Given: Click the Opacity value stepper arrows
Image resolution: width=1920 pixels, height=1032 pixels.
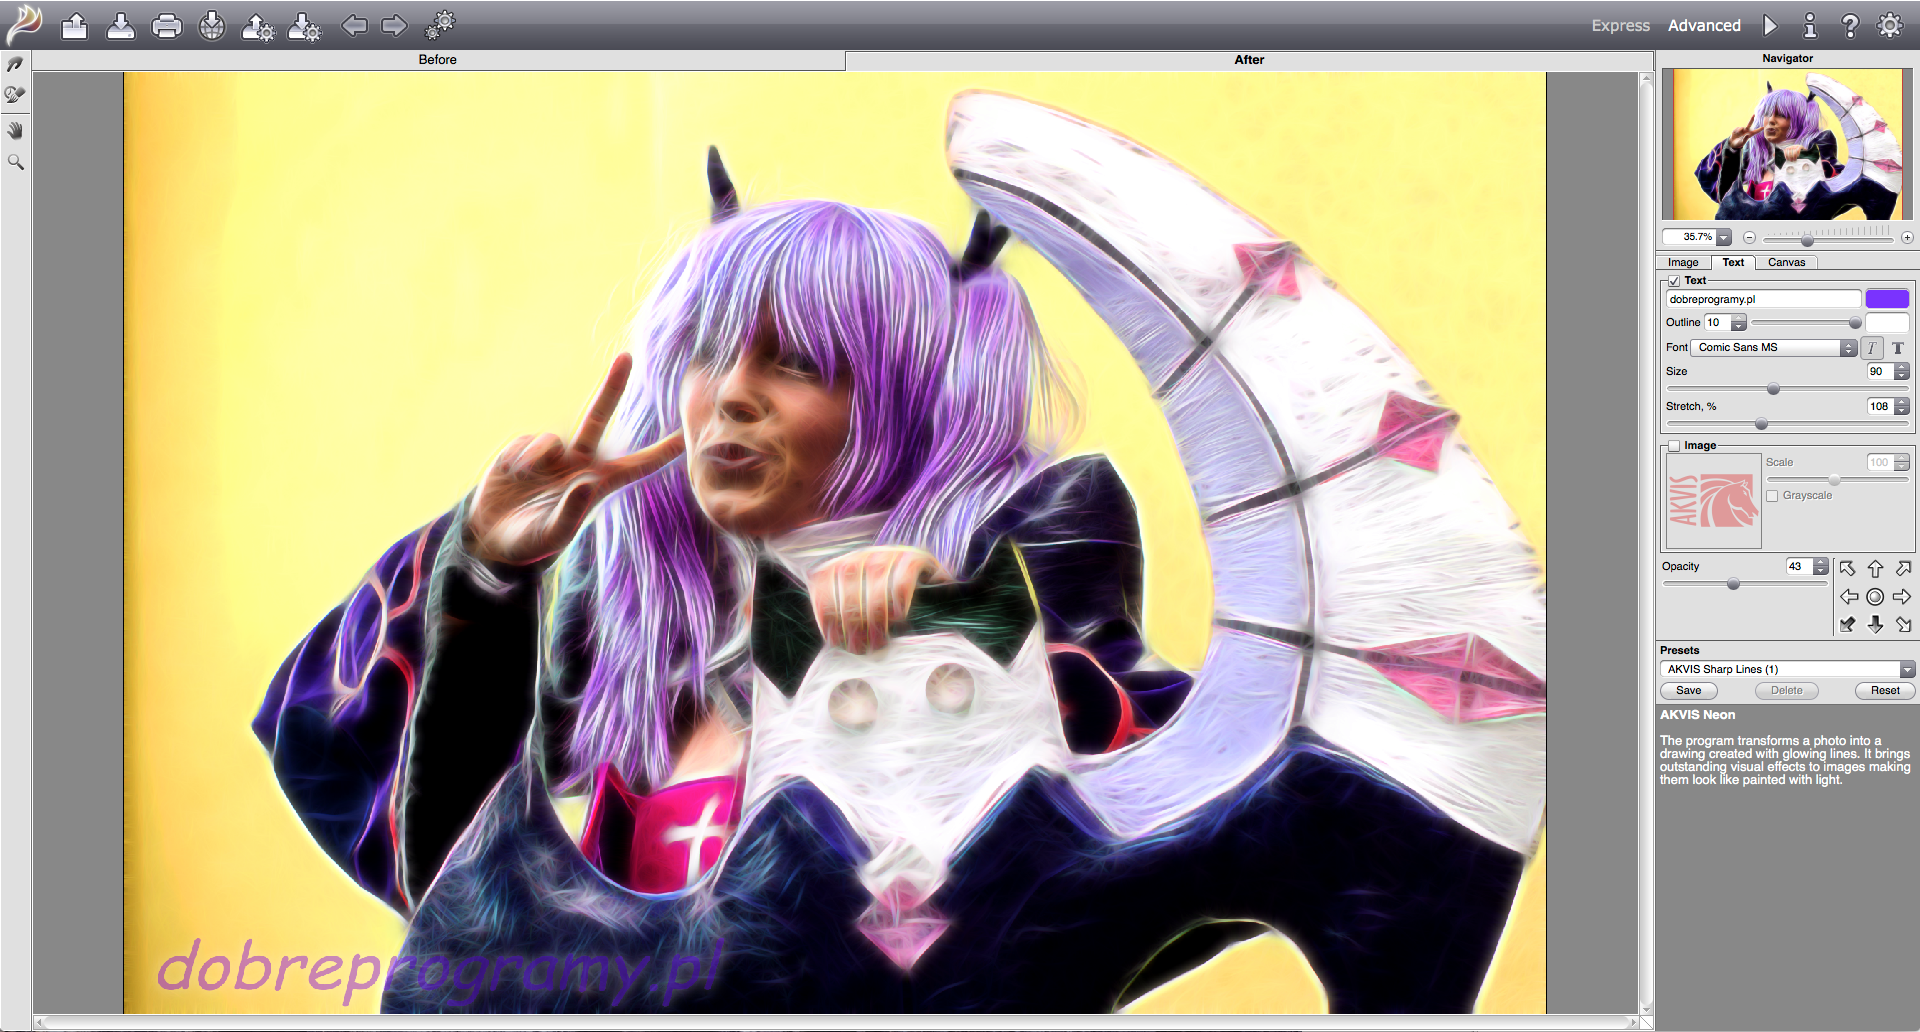Looking at the screenshot, I should point(1821,567).
